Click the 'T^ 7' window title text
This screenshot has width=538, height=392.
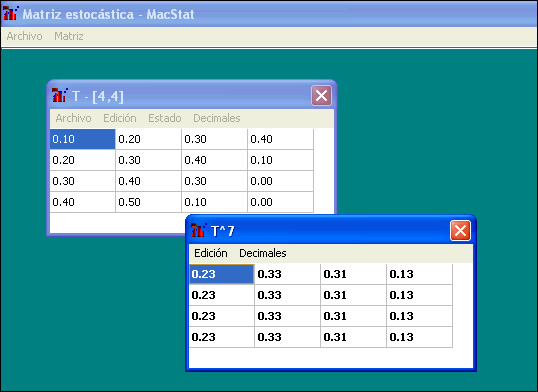click(x=223, y=231)
